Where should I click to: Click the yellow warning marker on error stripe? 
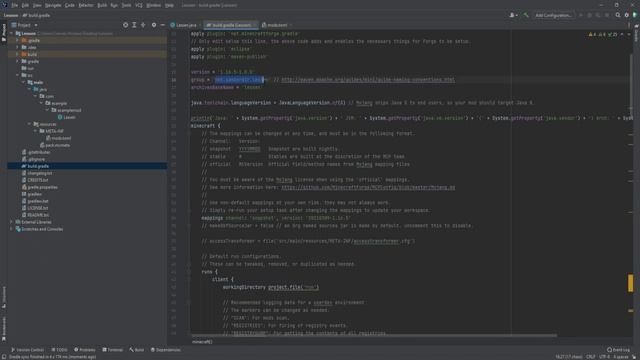631,283
